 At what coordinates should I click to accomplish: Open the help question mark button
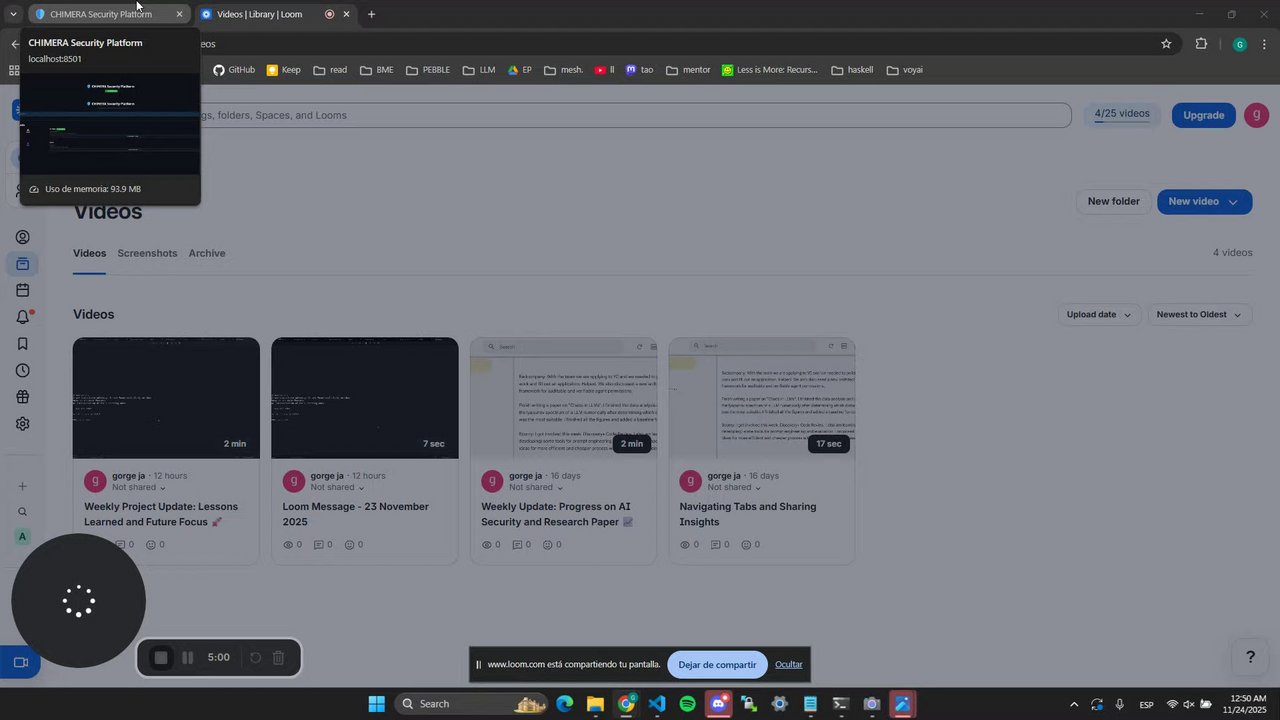(1250, 657)
